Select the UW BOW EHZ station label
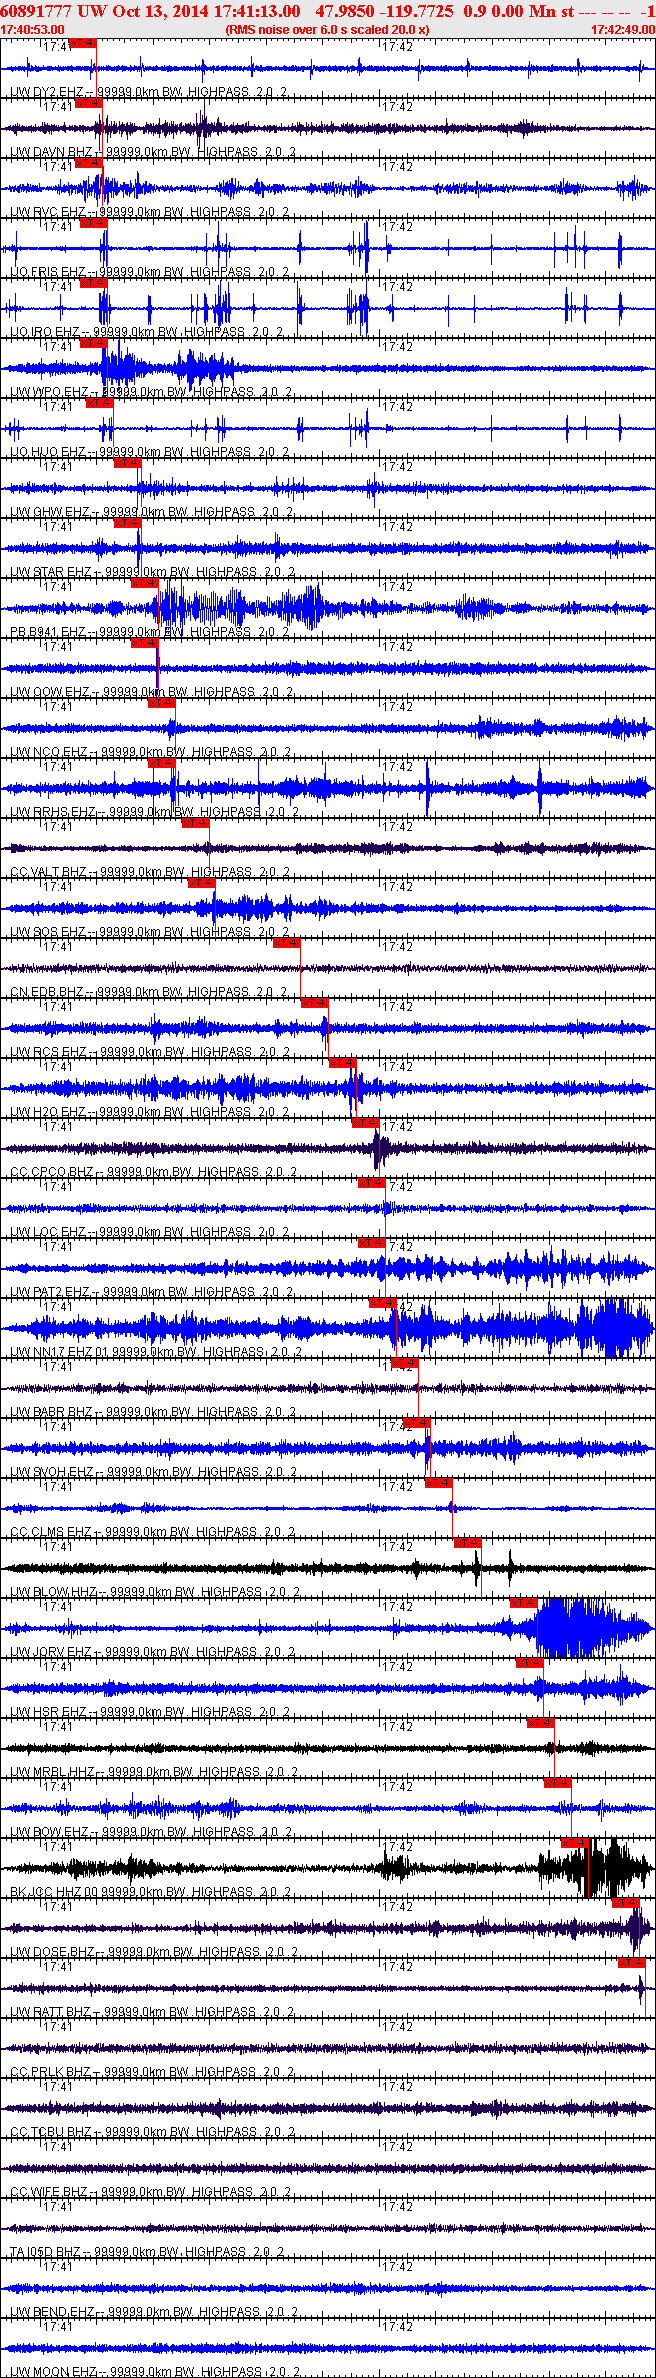 (49, 1832)
